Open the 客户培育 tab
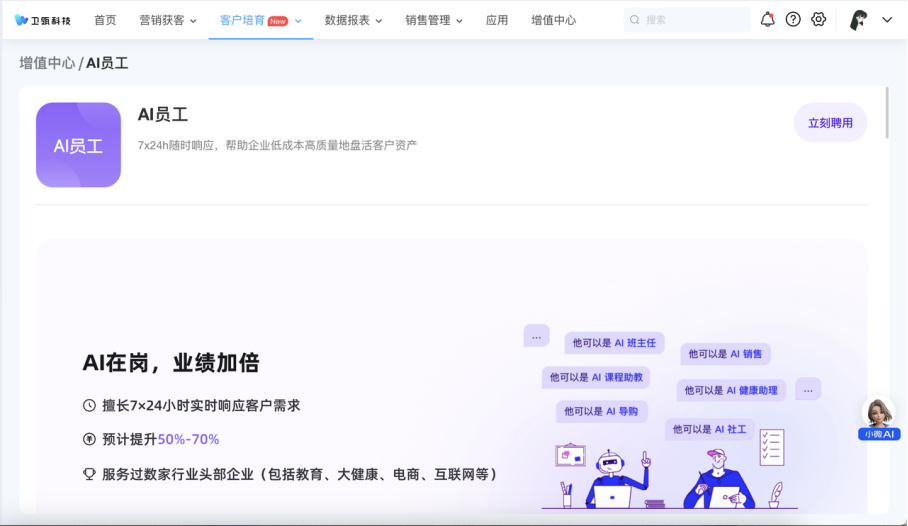Screen dimensions: 908x526 point(261,20)
